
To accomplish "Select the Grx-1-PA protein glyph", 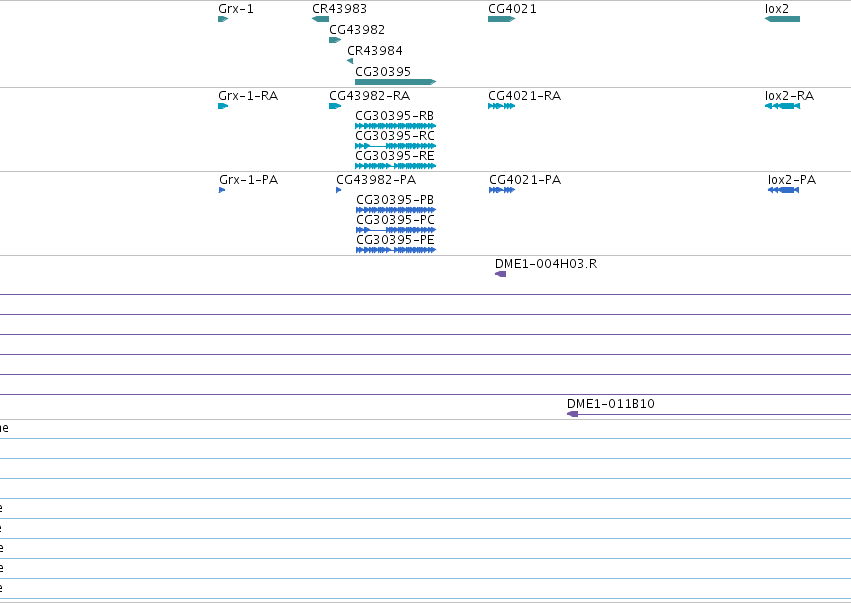I will pyautogui.click(x=222, y=190).
